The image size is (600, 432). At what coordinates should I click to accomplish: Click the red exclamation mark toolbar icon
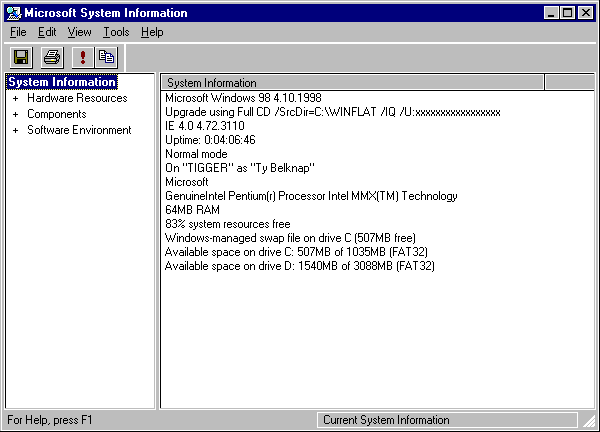coord(83,57)
